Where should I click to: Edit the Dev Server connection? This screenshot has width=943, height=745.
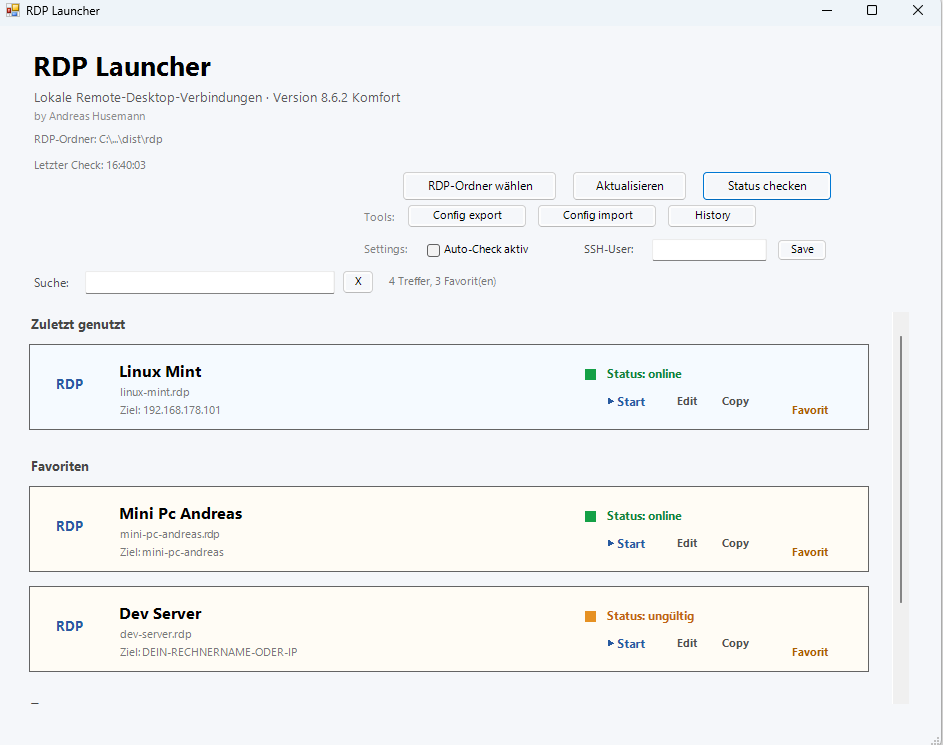point(686,643)
